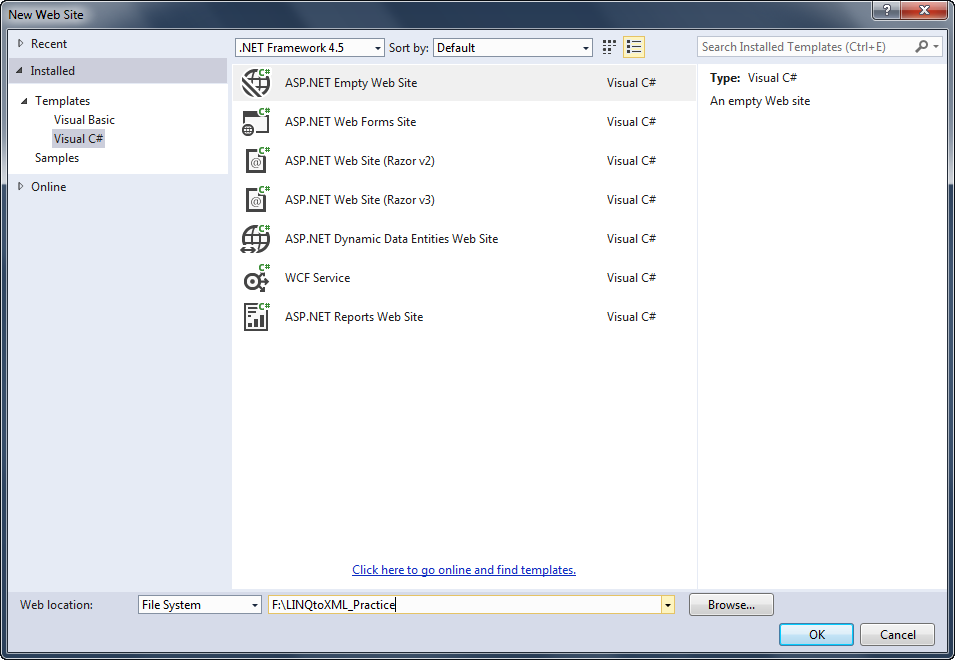The width and height of the screenshot is (955, 660).
Task: Click Visual C# label in Reports Web Site row
Action: click(x=631, y=317)
